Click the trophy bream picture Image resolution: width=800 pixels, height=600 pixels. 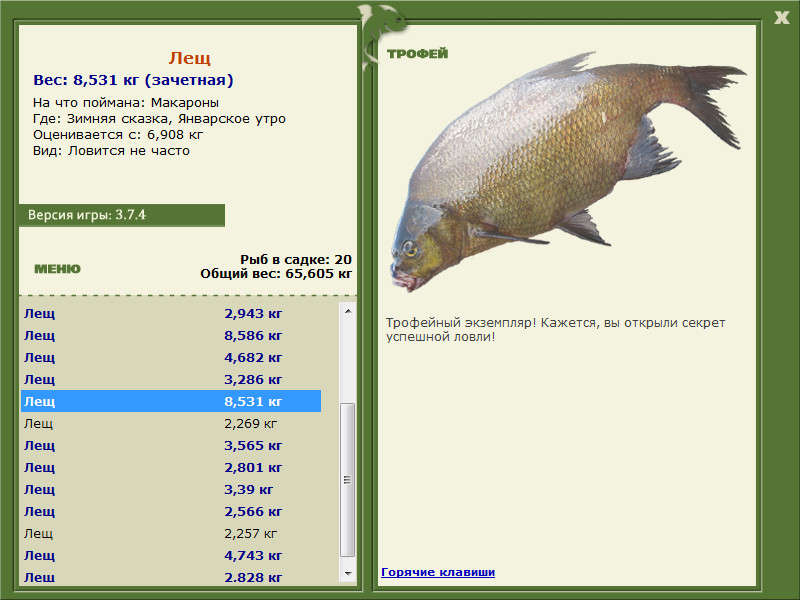tap(565, 170)
